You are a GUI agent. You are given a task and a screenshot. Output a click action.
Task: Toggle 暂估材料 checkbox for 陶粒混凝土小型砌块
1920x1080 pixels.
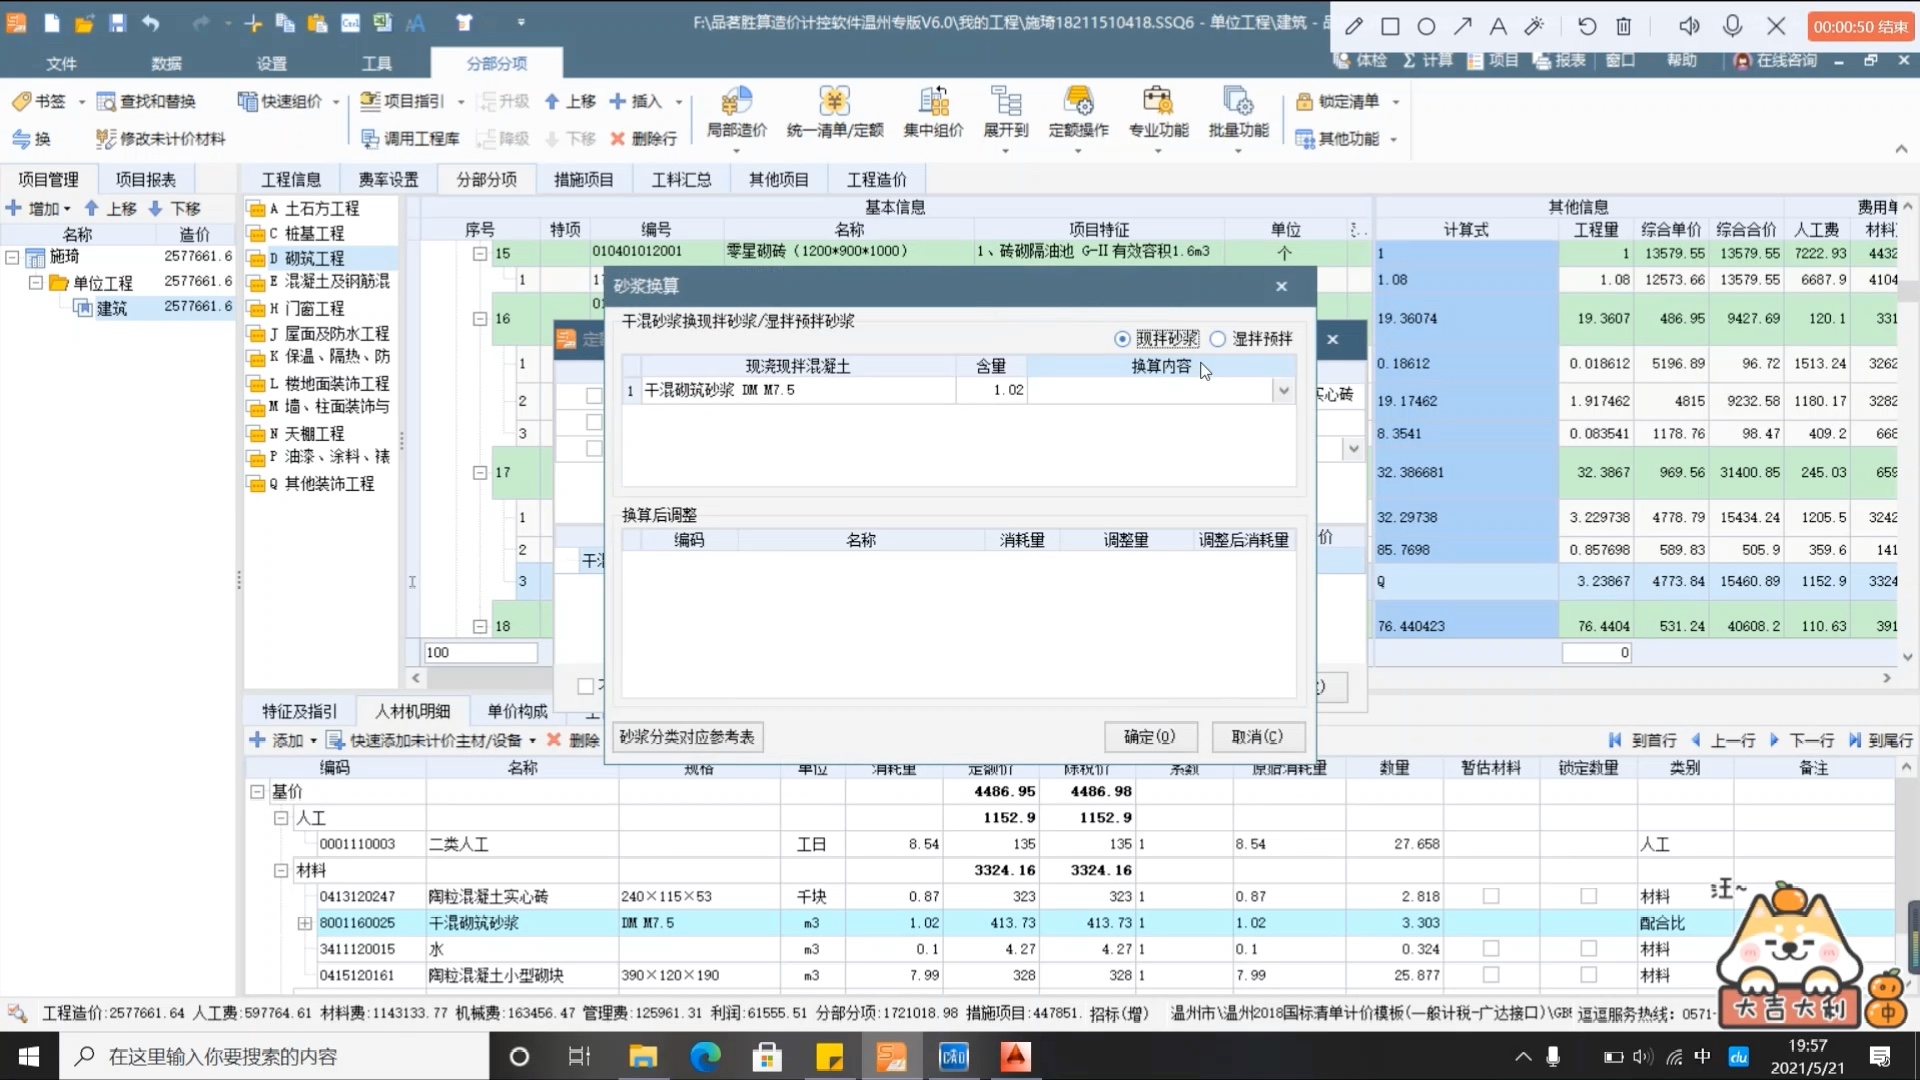(1491, 974)
